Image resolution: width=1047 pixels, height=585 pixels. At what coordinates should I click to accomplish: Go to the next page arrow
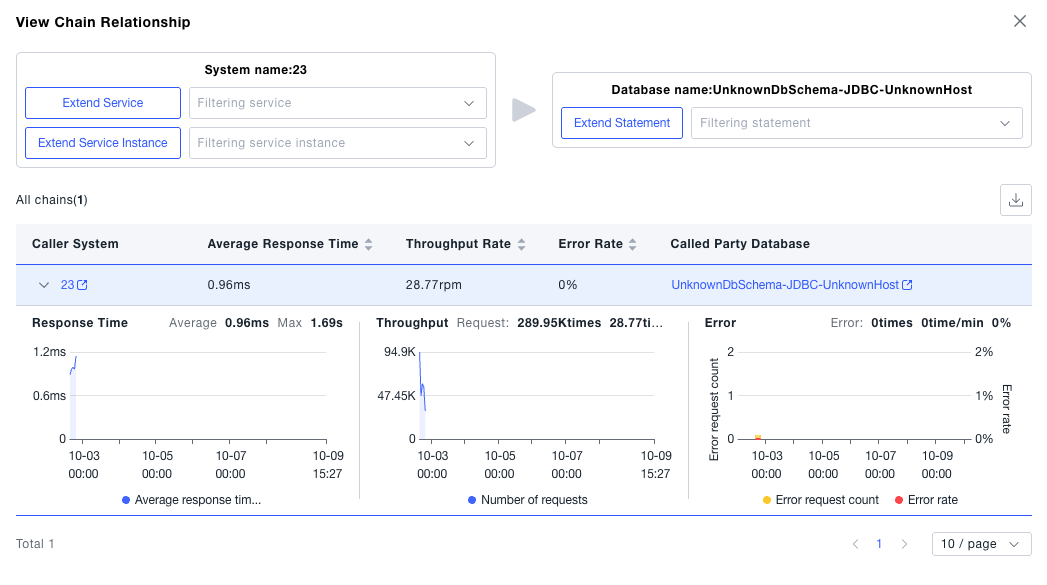click(x=904, y=544)
